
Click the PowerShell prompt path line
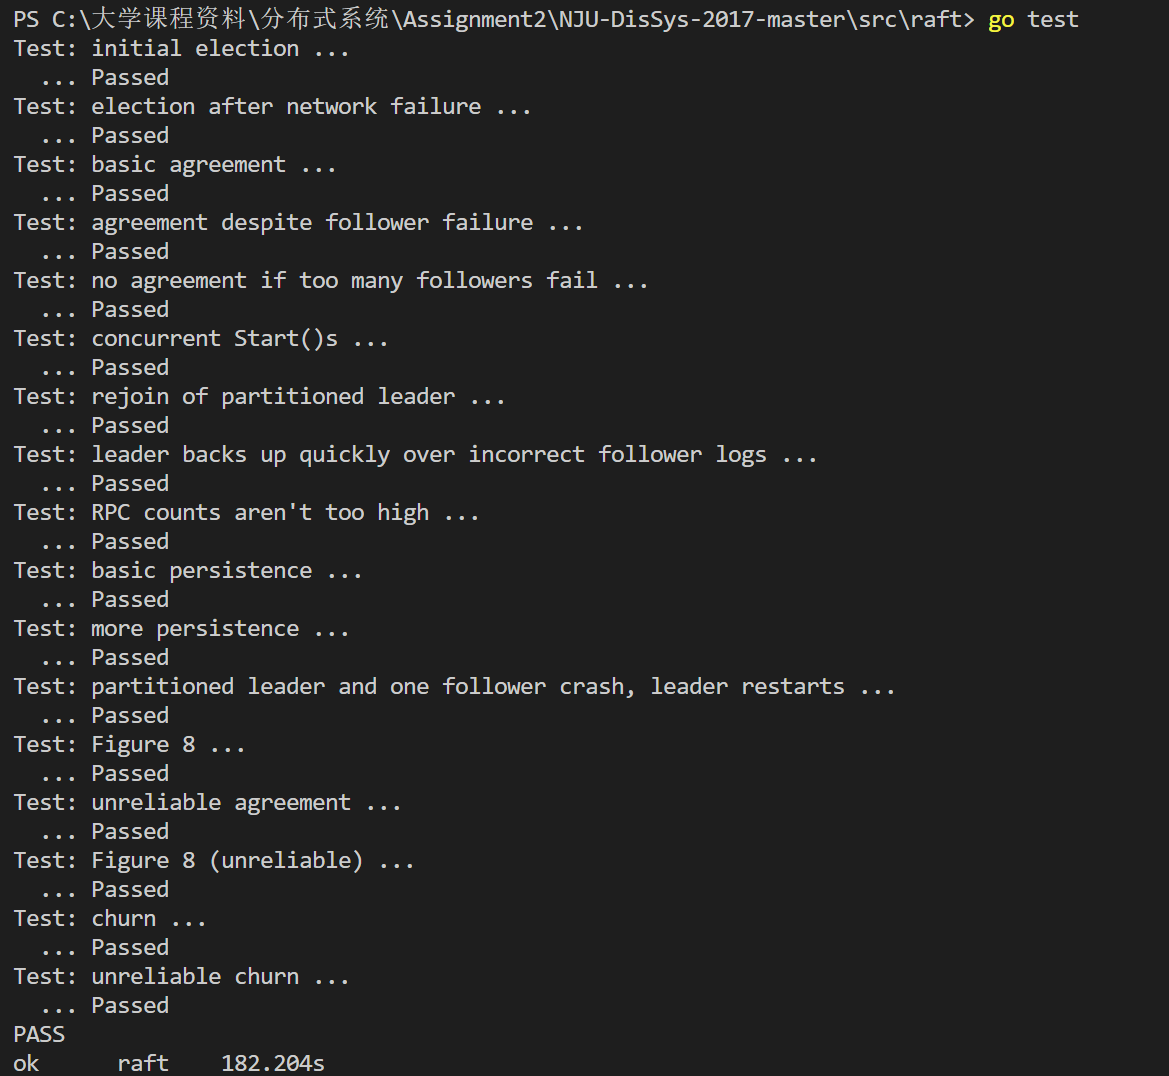pos(494,19)
